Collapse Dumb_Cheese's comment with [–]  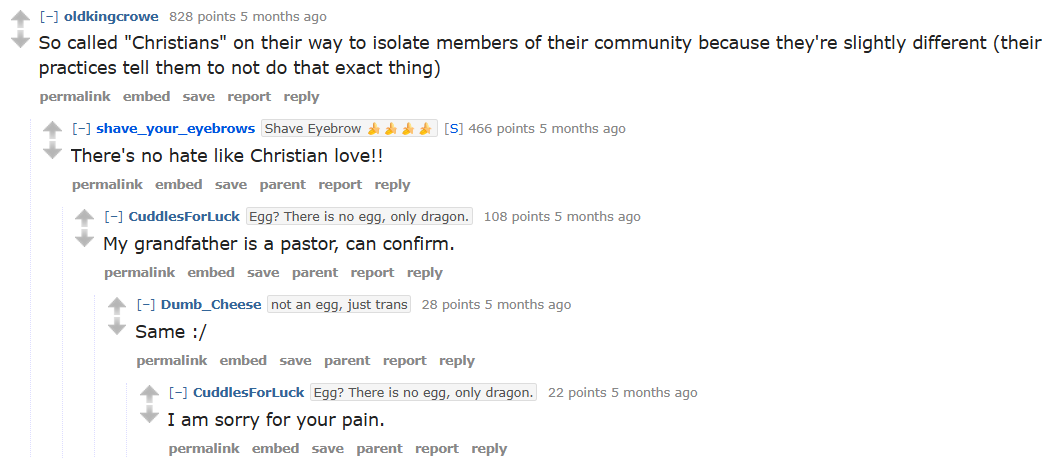click(146, 304)
